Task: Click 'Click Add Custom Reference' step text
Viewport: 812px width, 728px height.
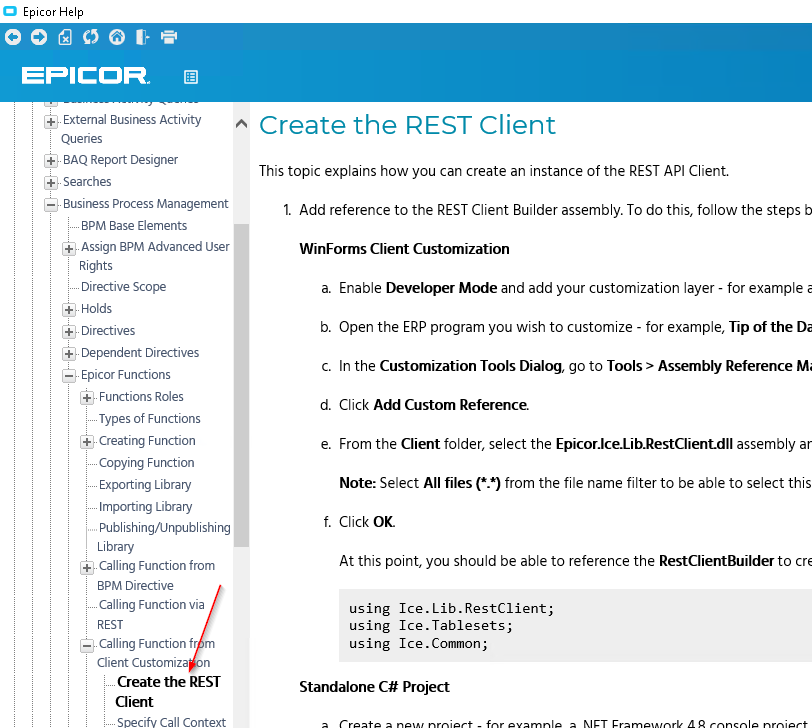Action: coord(433,405)
